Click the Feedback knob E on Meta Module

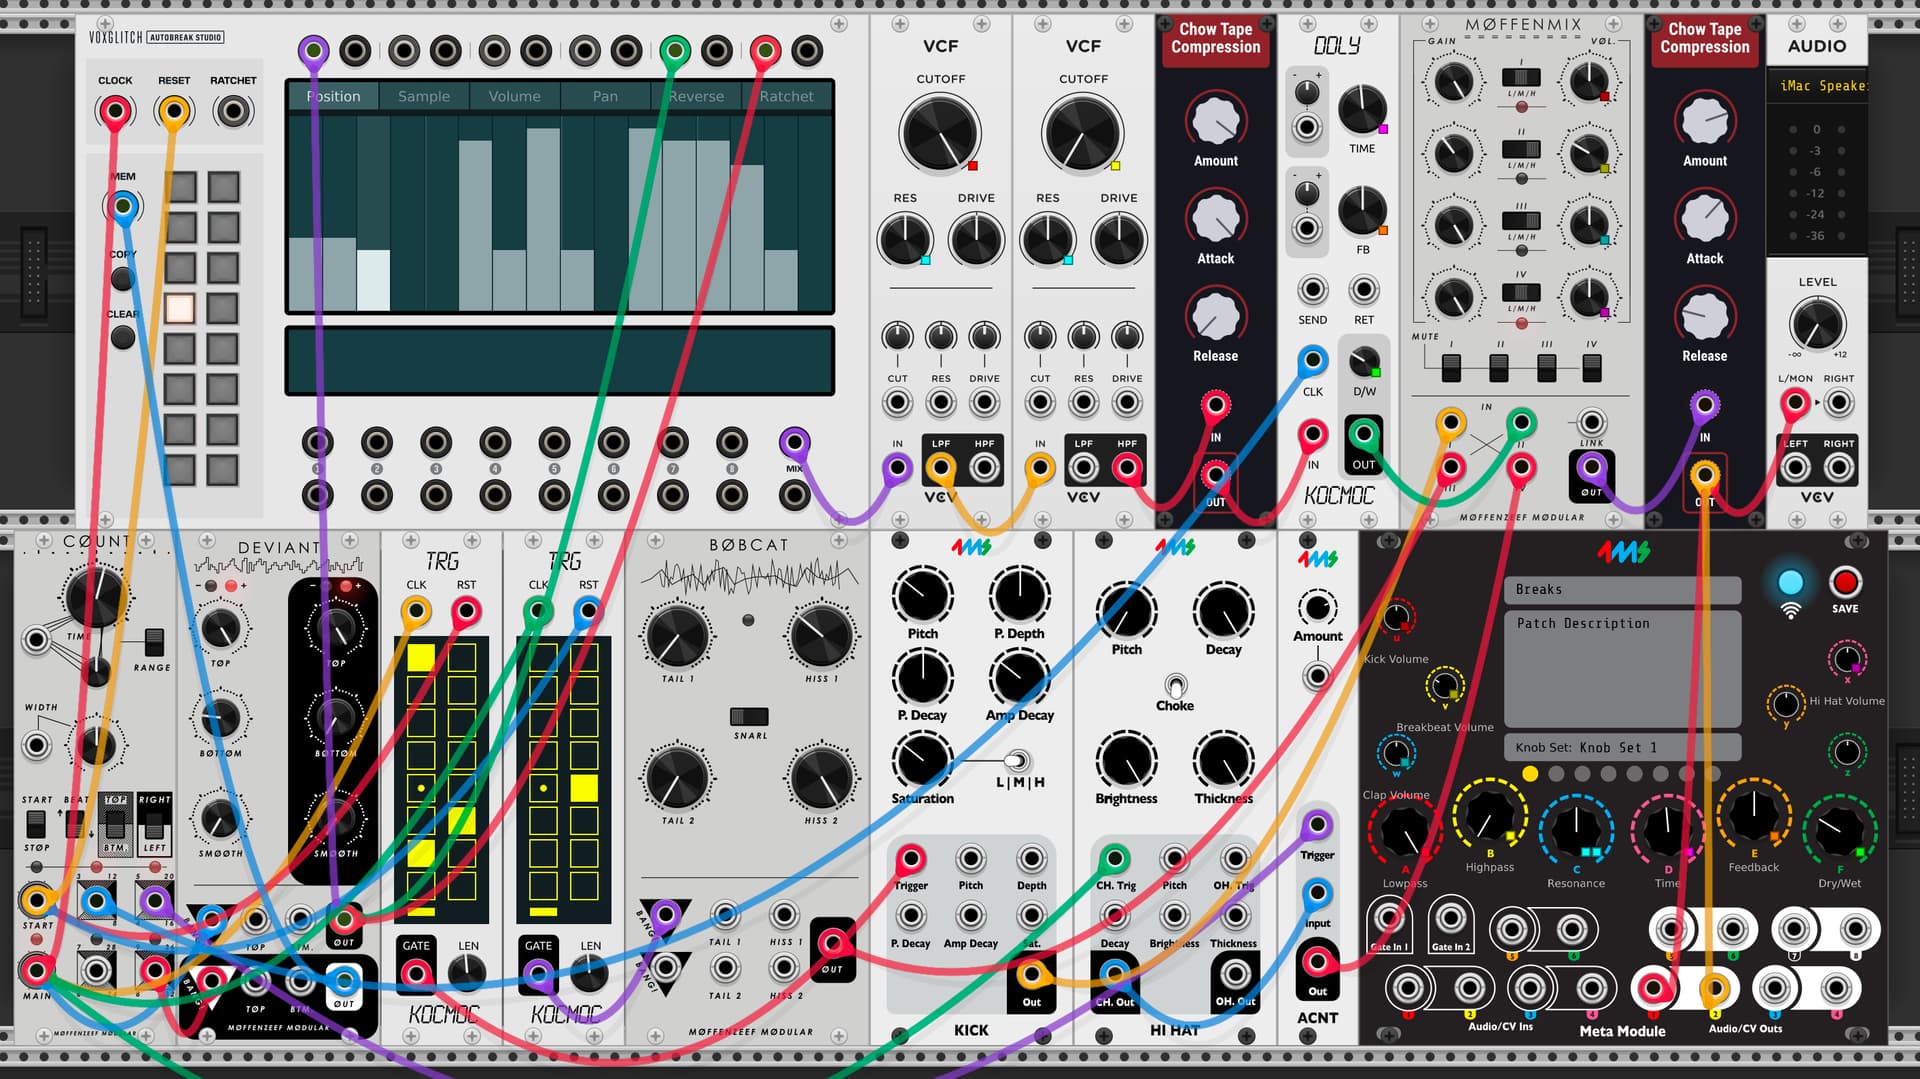pyautogui.click(x=1753, y=814)
